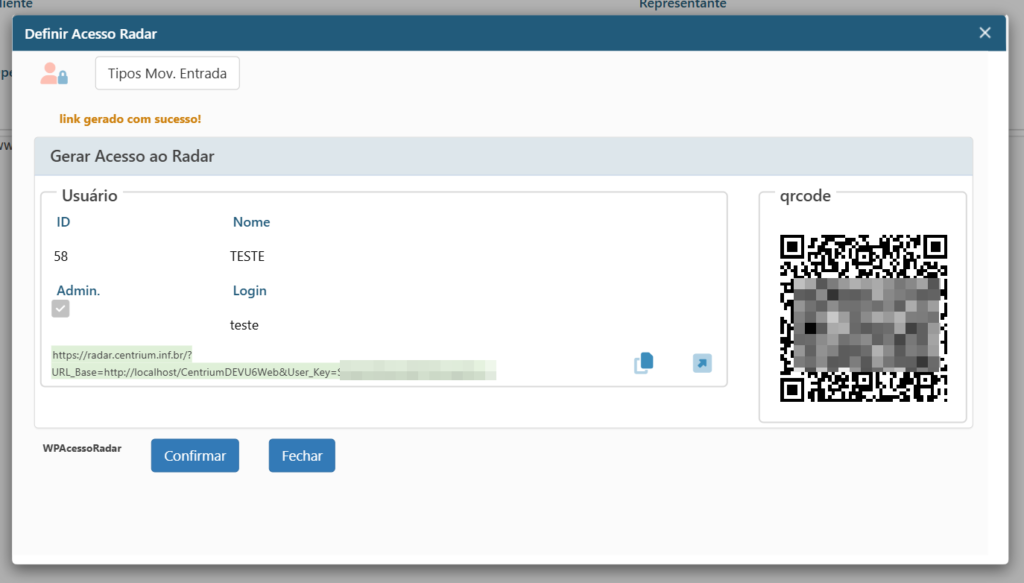Click the QR code image

(x=863, y=318)
